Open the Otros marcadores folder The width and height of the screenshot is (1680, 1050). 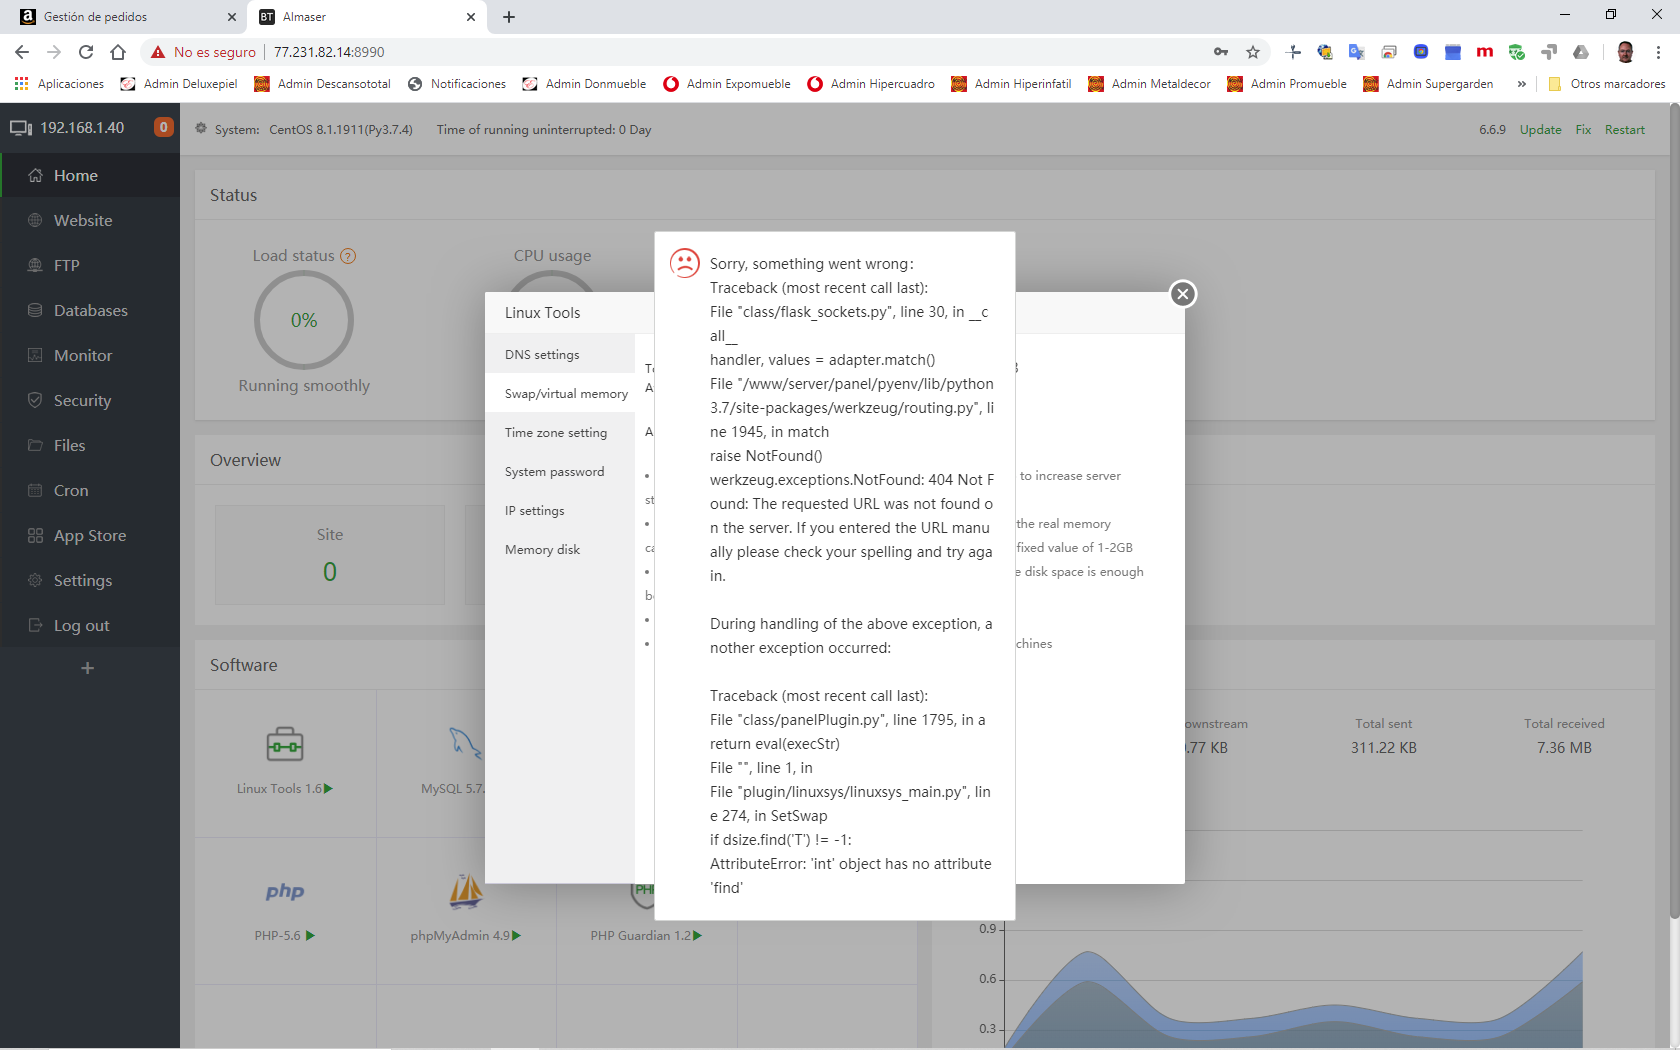[1607, 84]
